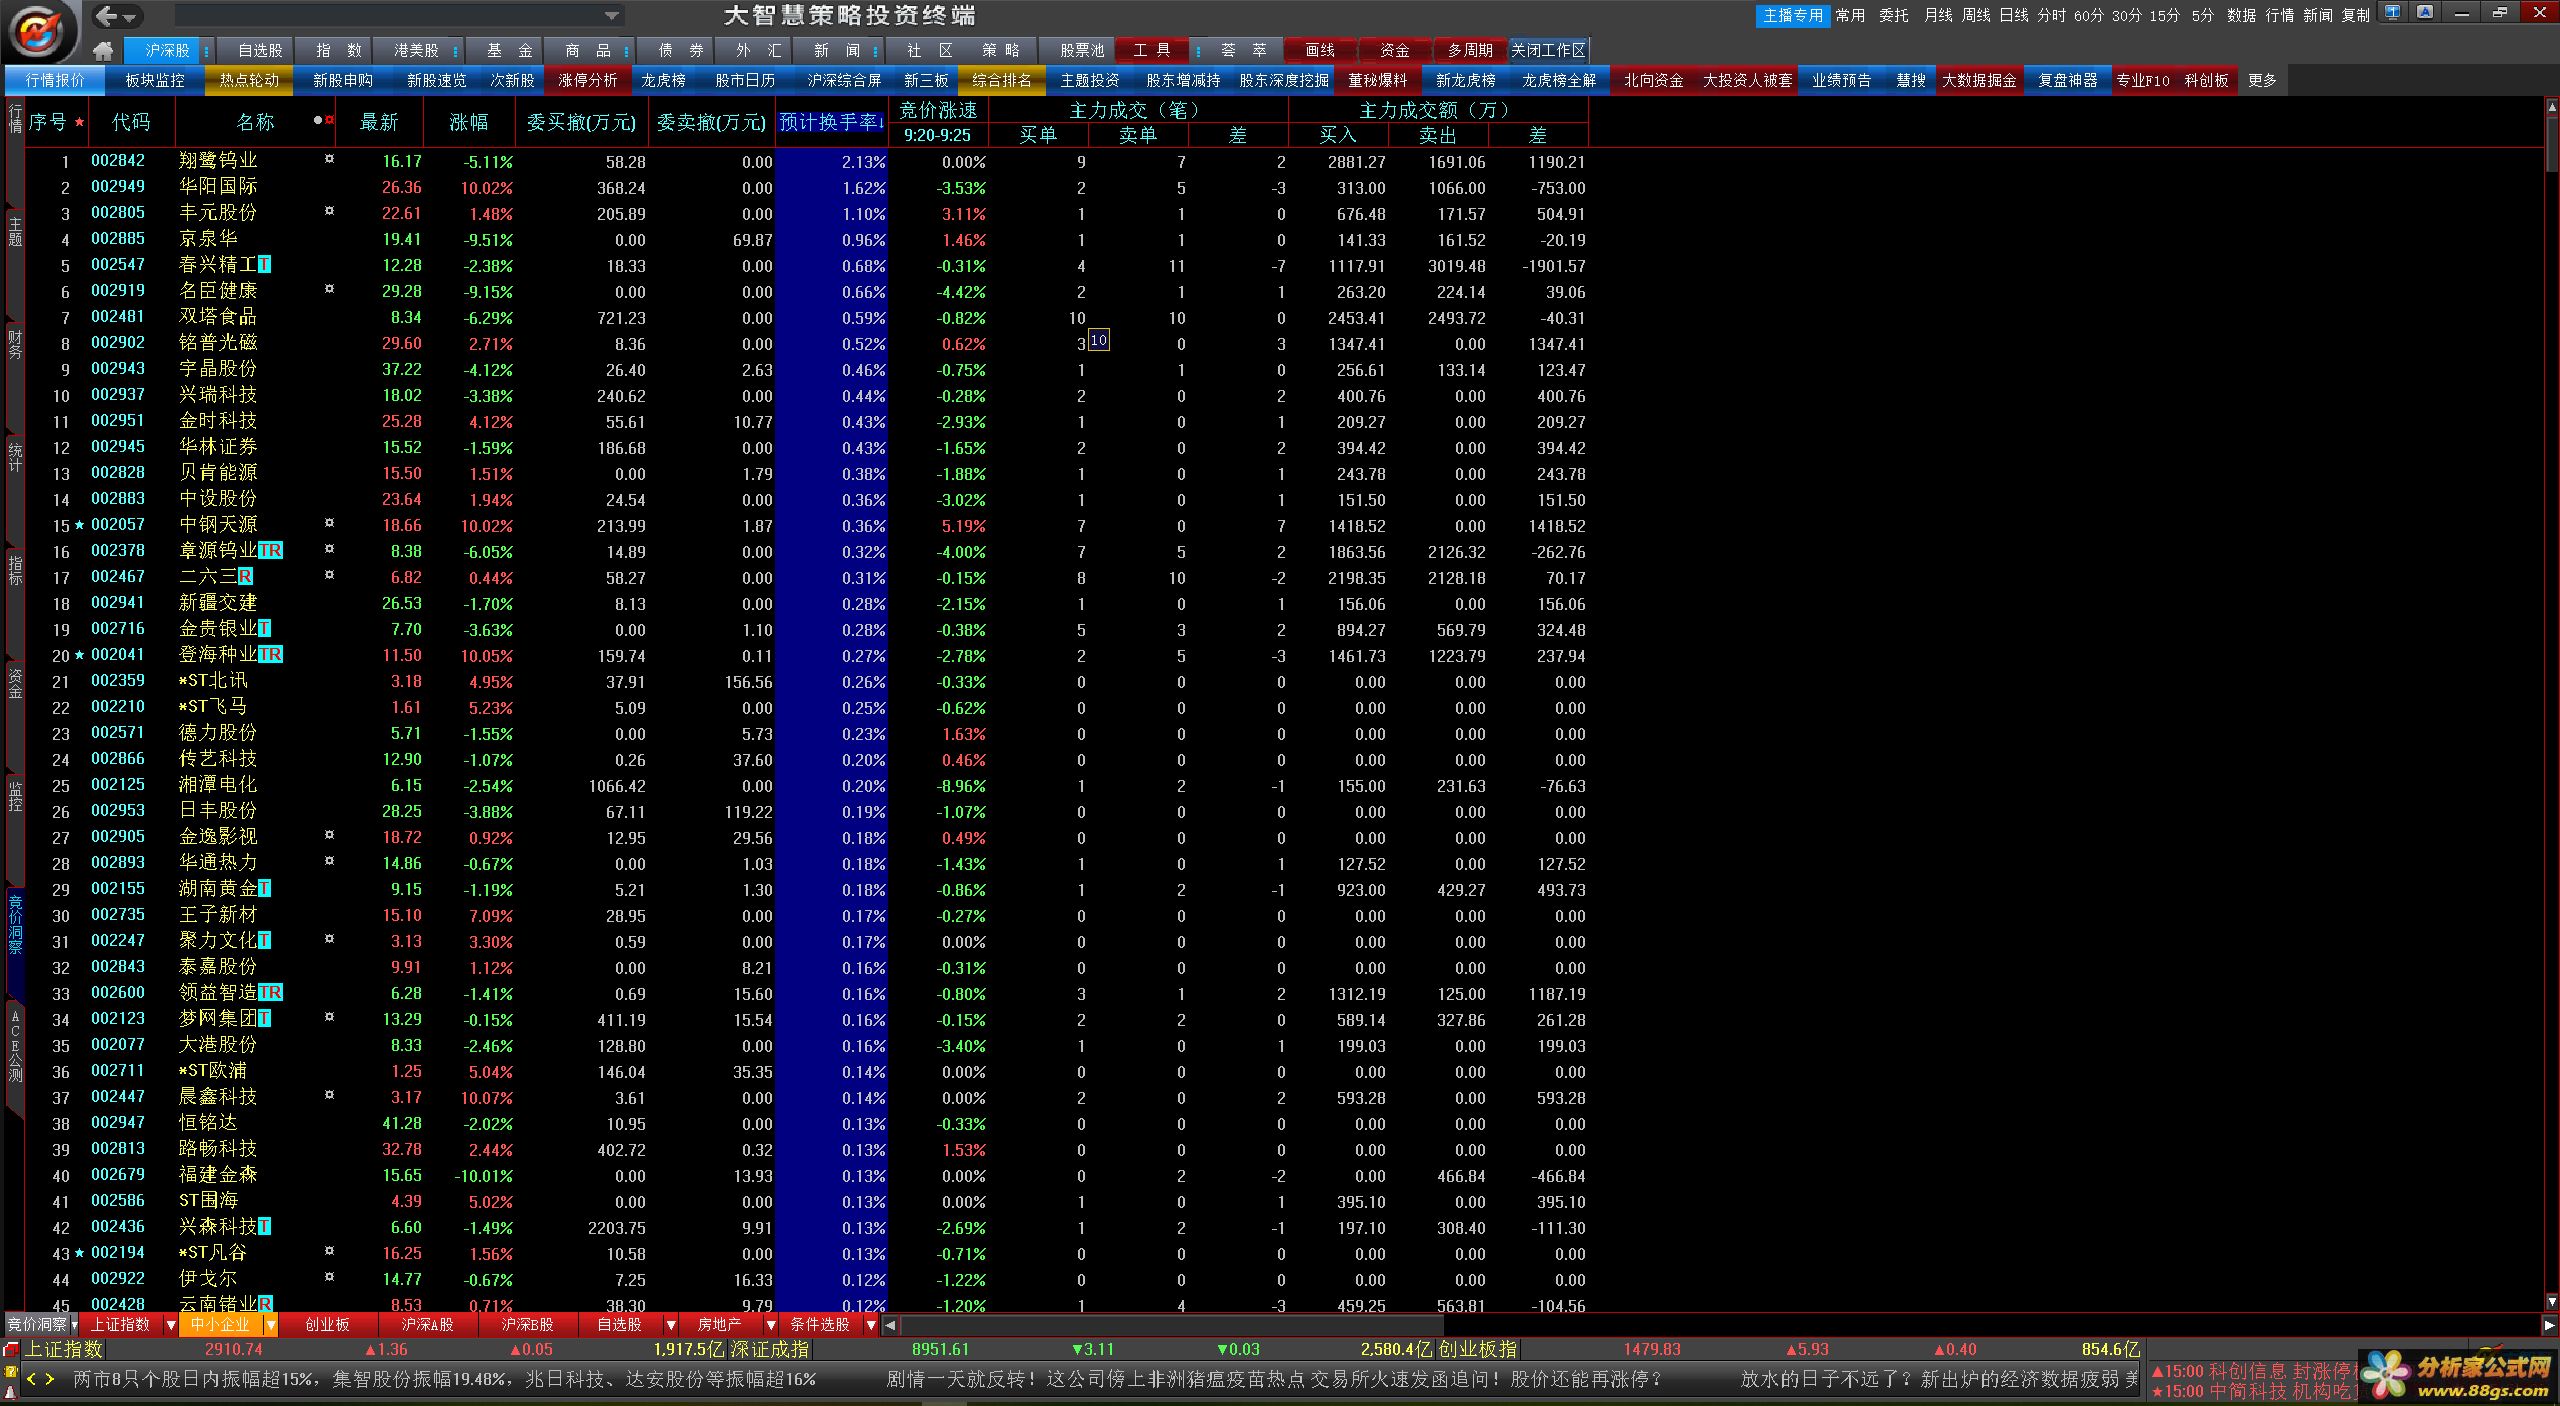The image size is (2560, 1406).
Task: Sort by 竞价涨速 column header
Action: 938,110
